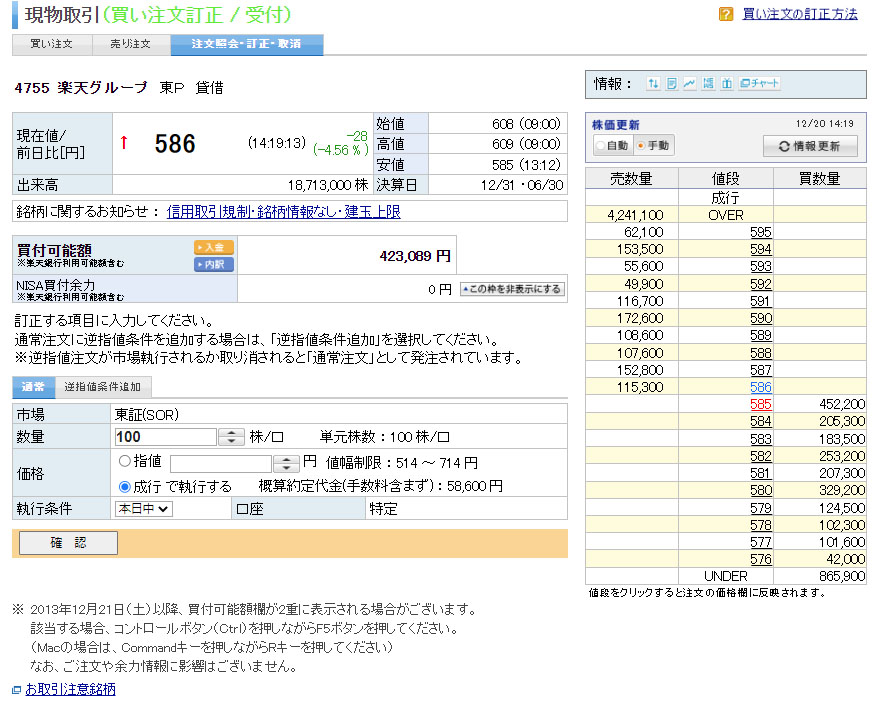This screenshot has width=876, height=712.
Task: Open the チャート popup chart button
Action: [760, 84]
